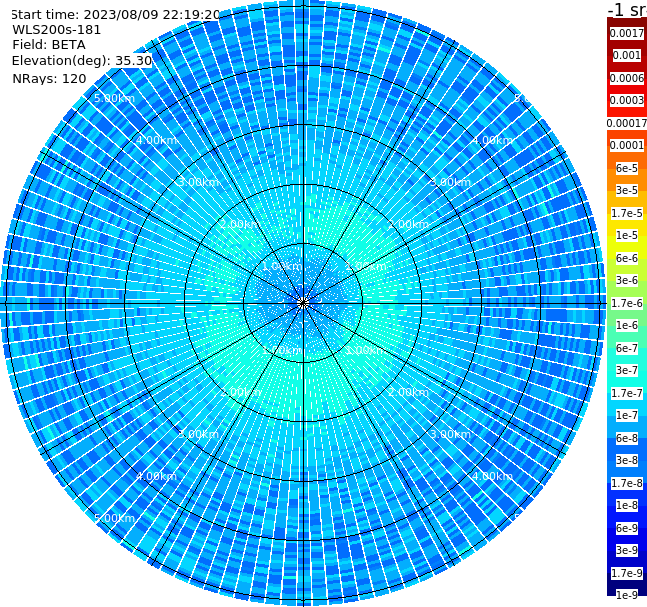Select the 3e-6 colorbar tick
647x607 pixels.
[627, 280]
